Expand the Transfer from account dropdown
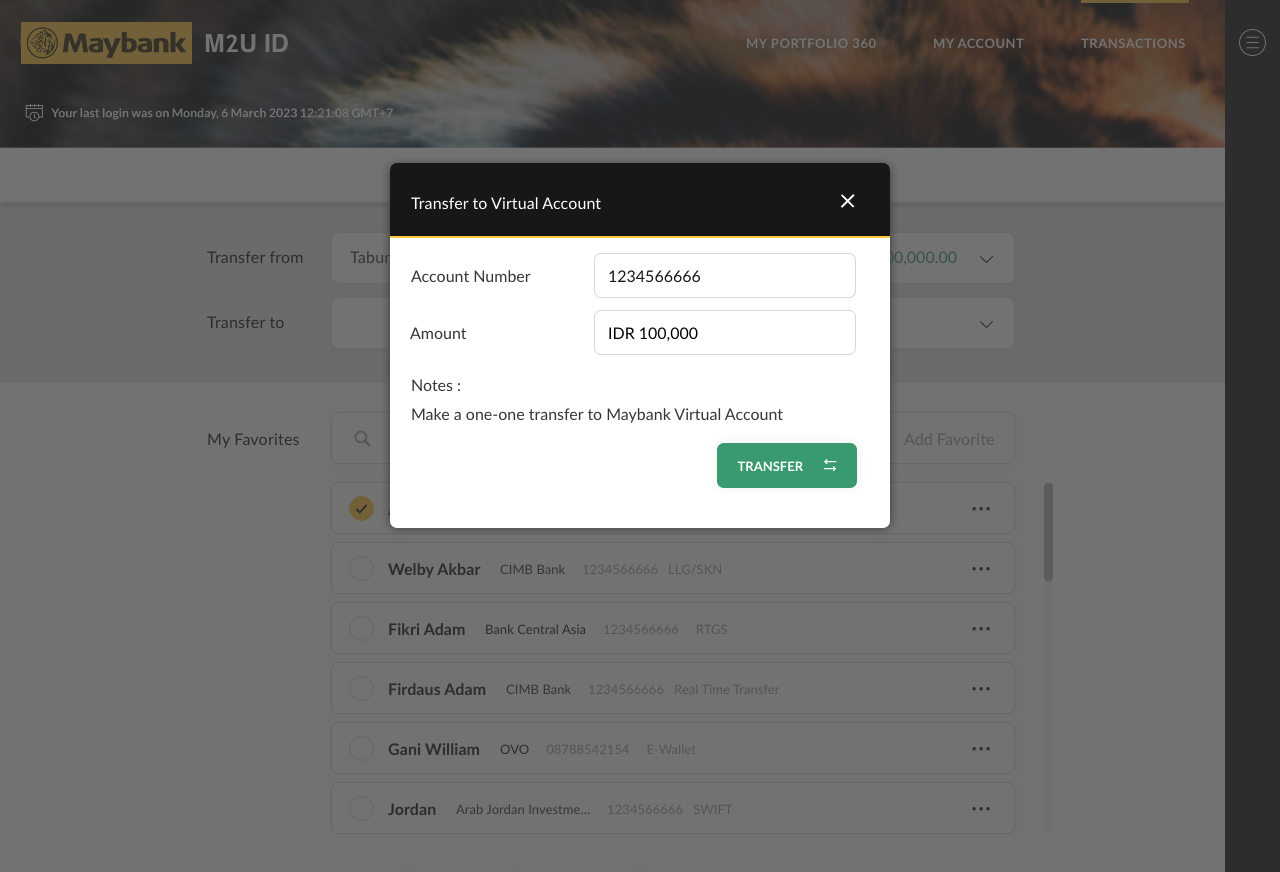The image size is (1280, 872). (986, 257)
